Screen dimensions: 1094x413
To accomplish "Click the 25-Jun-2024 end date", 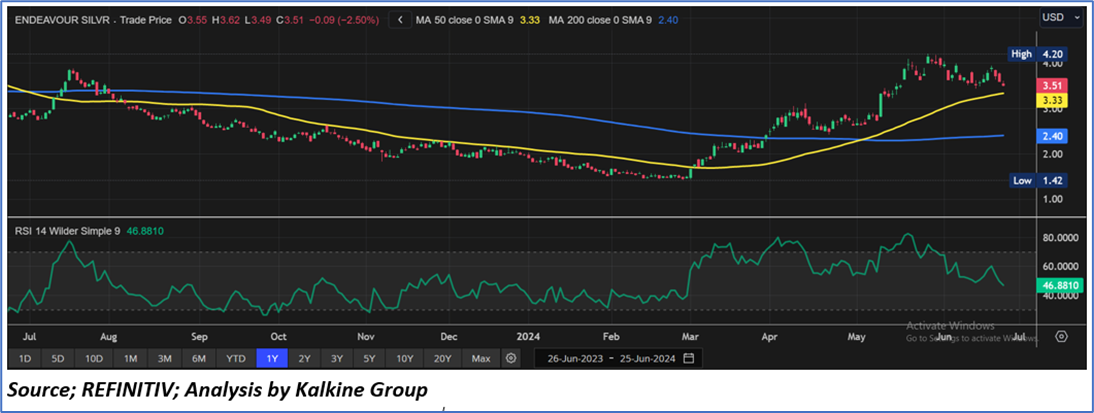I will click(x=647, y=359).
